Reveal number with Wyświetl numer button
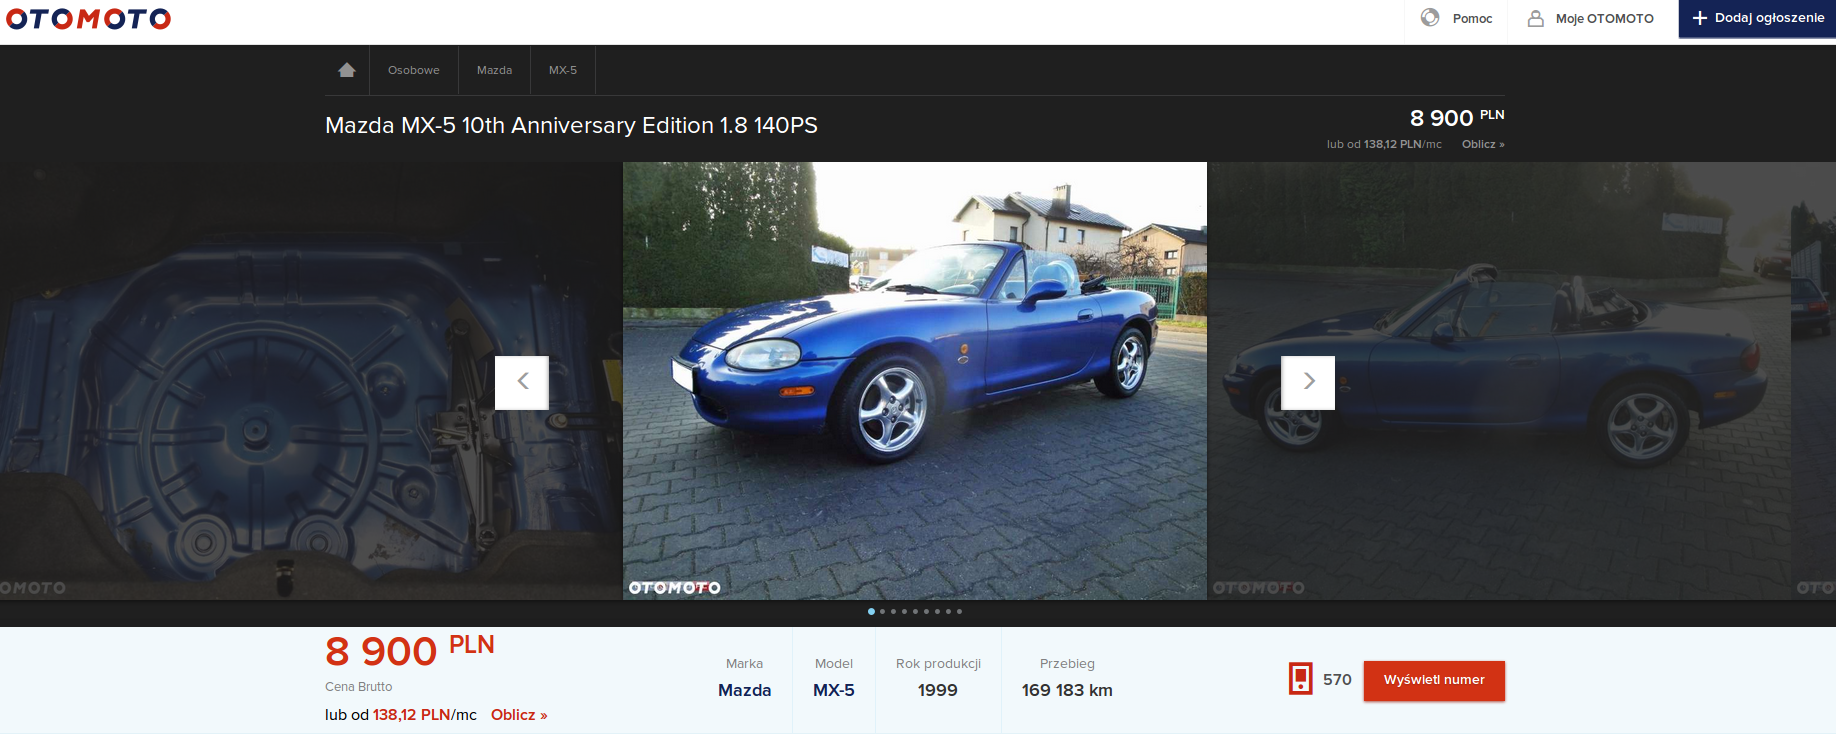This screenshot has height=743, width=1836. [1434, 680]
